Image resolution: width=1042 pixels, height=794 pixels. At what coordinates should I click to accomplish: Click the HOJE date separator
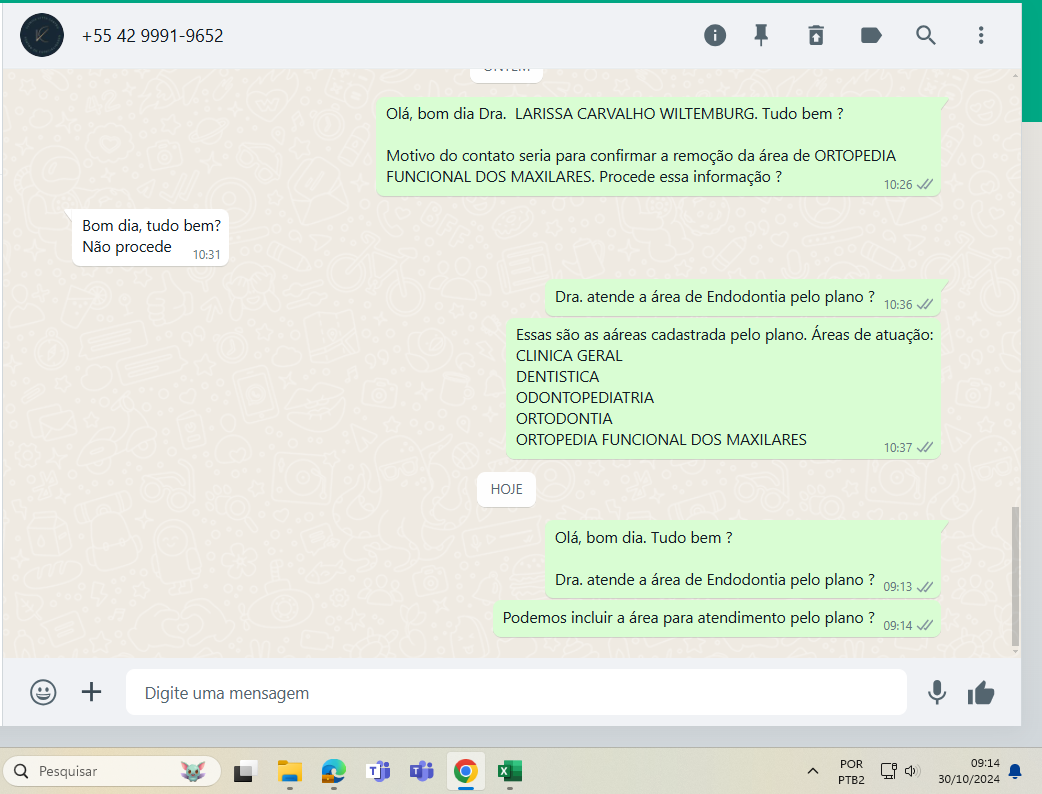tap(506, 489)
